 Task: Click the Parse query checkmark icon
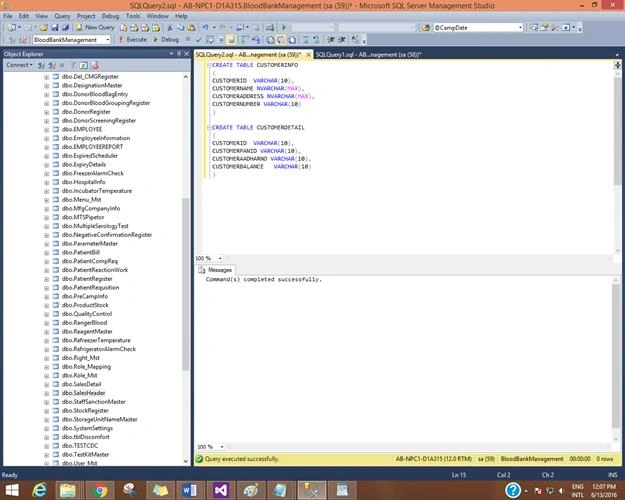[x=199, y=39]
